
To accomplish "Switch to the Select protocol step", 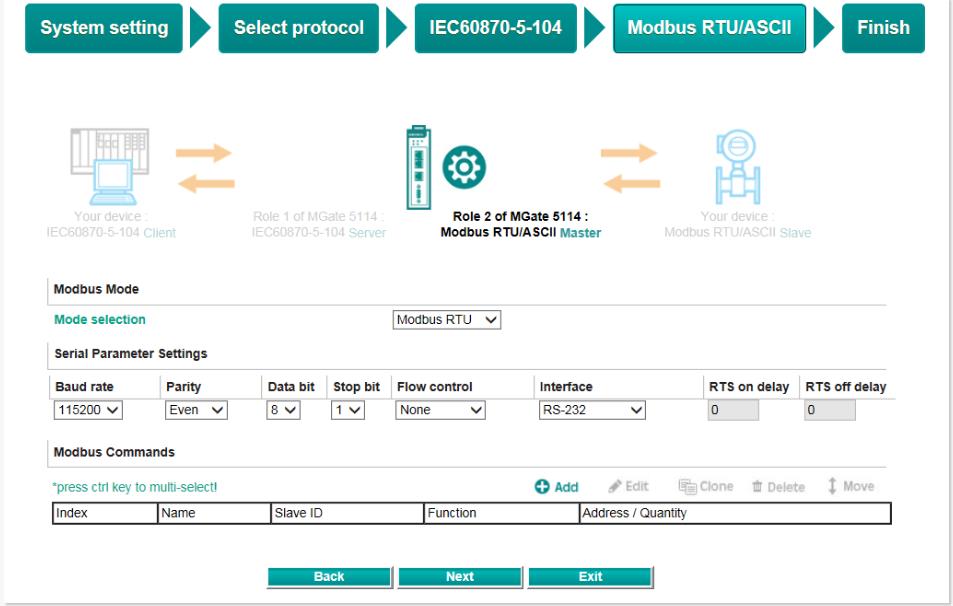I will (298, 28).
